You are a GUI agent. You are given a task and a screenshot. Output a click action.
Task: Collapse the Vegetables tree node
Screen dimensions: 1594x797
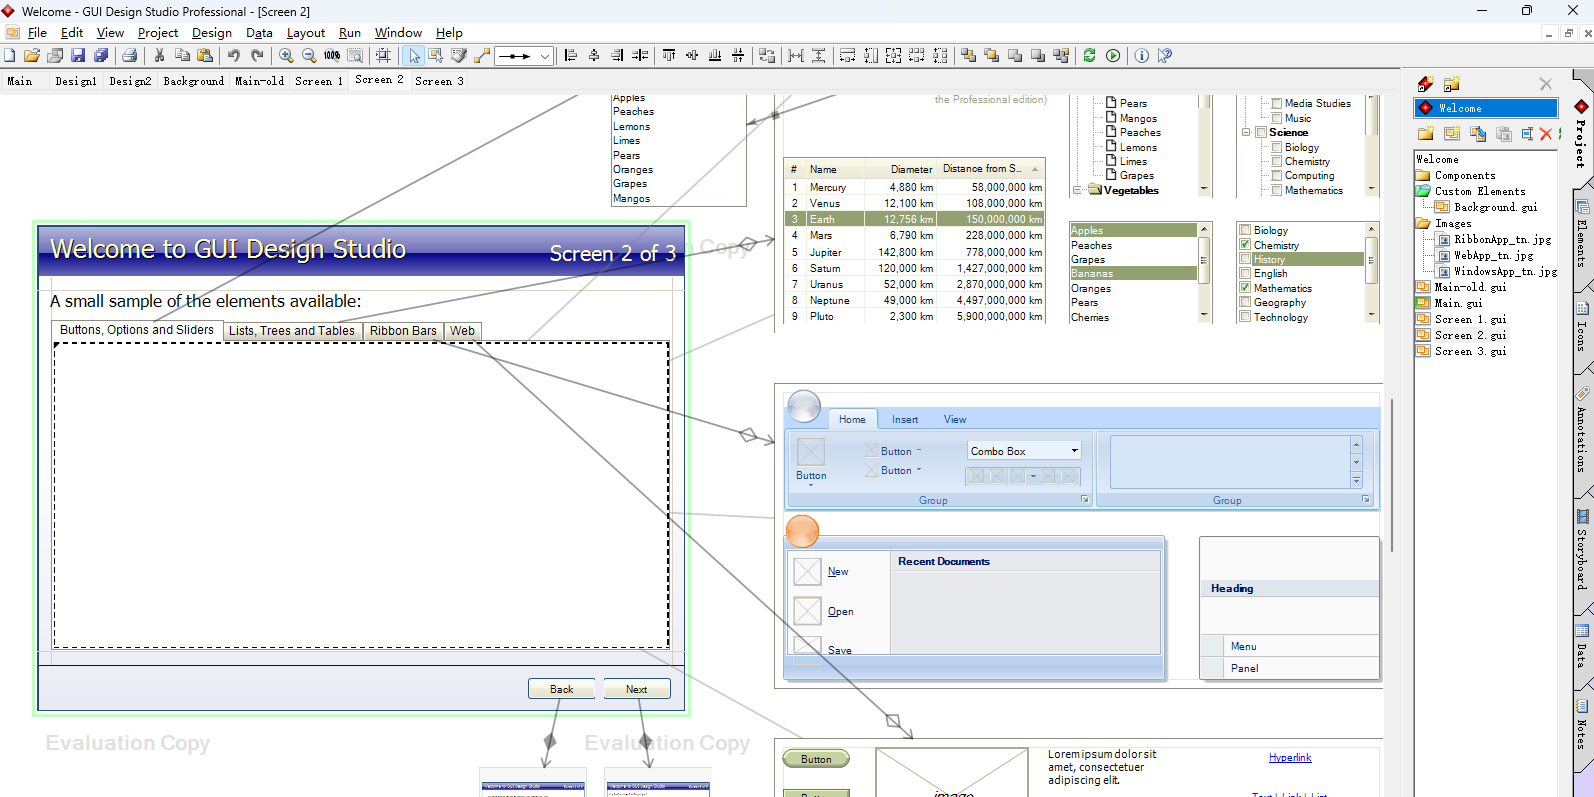point(1077,190)
